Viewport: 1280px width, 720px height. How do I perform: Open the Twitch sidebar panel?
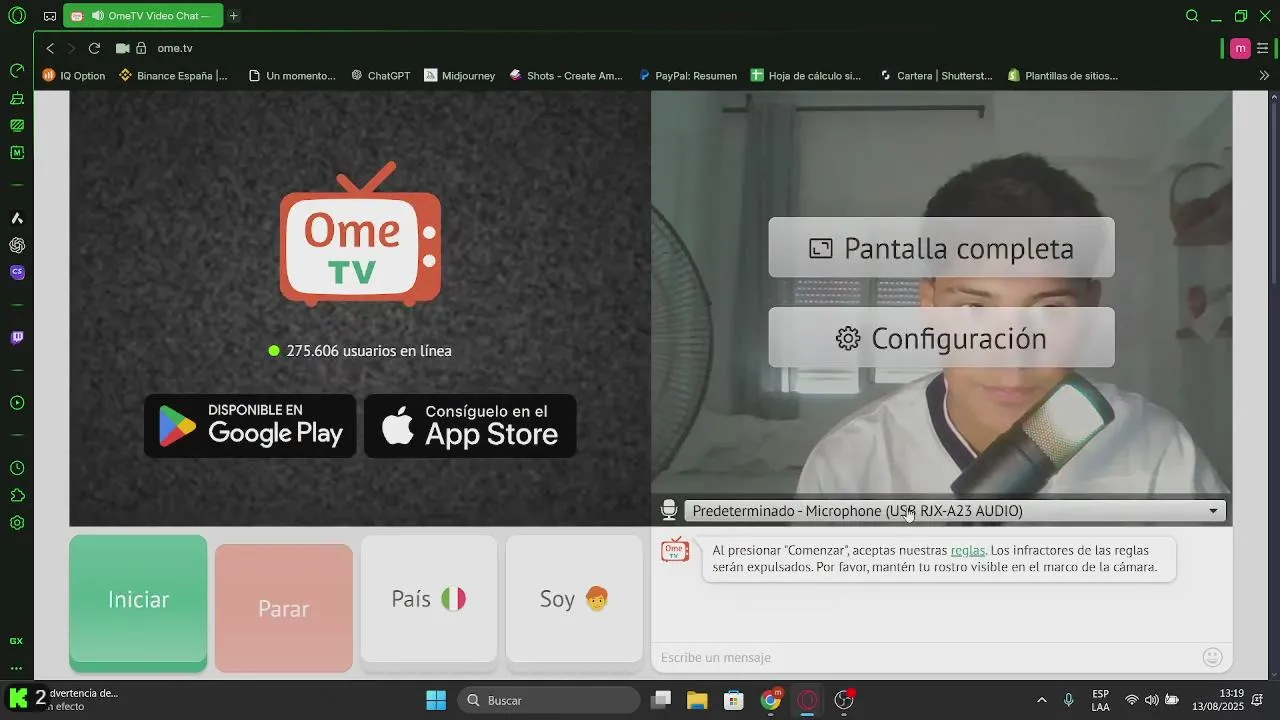coord(16,338)
